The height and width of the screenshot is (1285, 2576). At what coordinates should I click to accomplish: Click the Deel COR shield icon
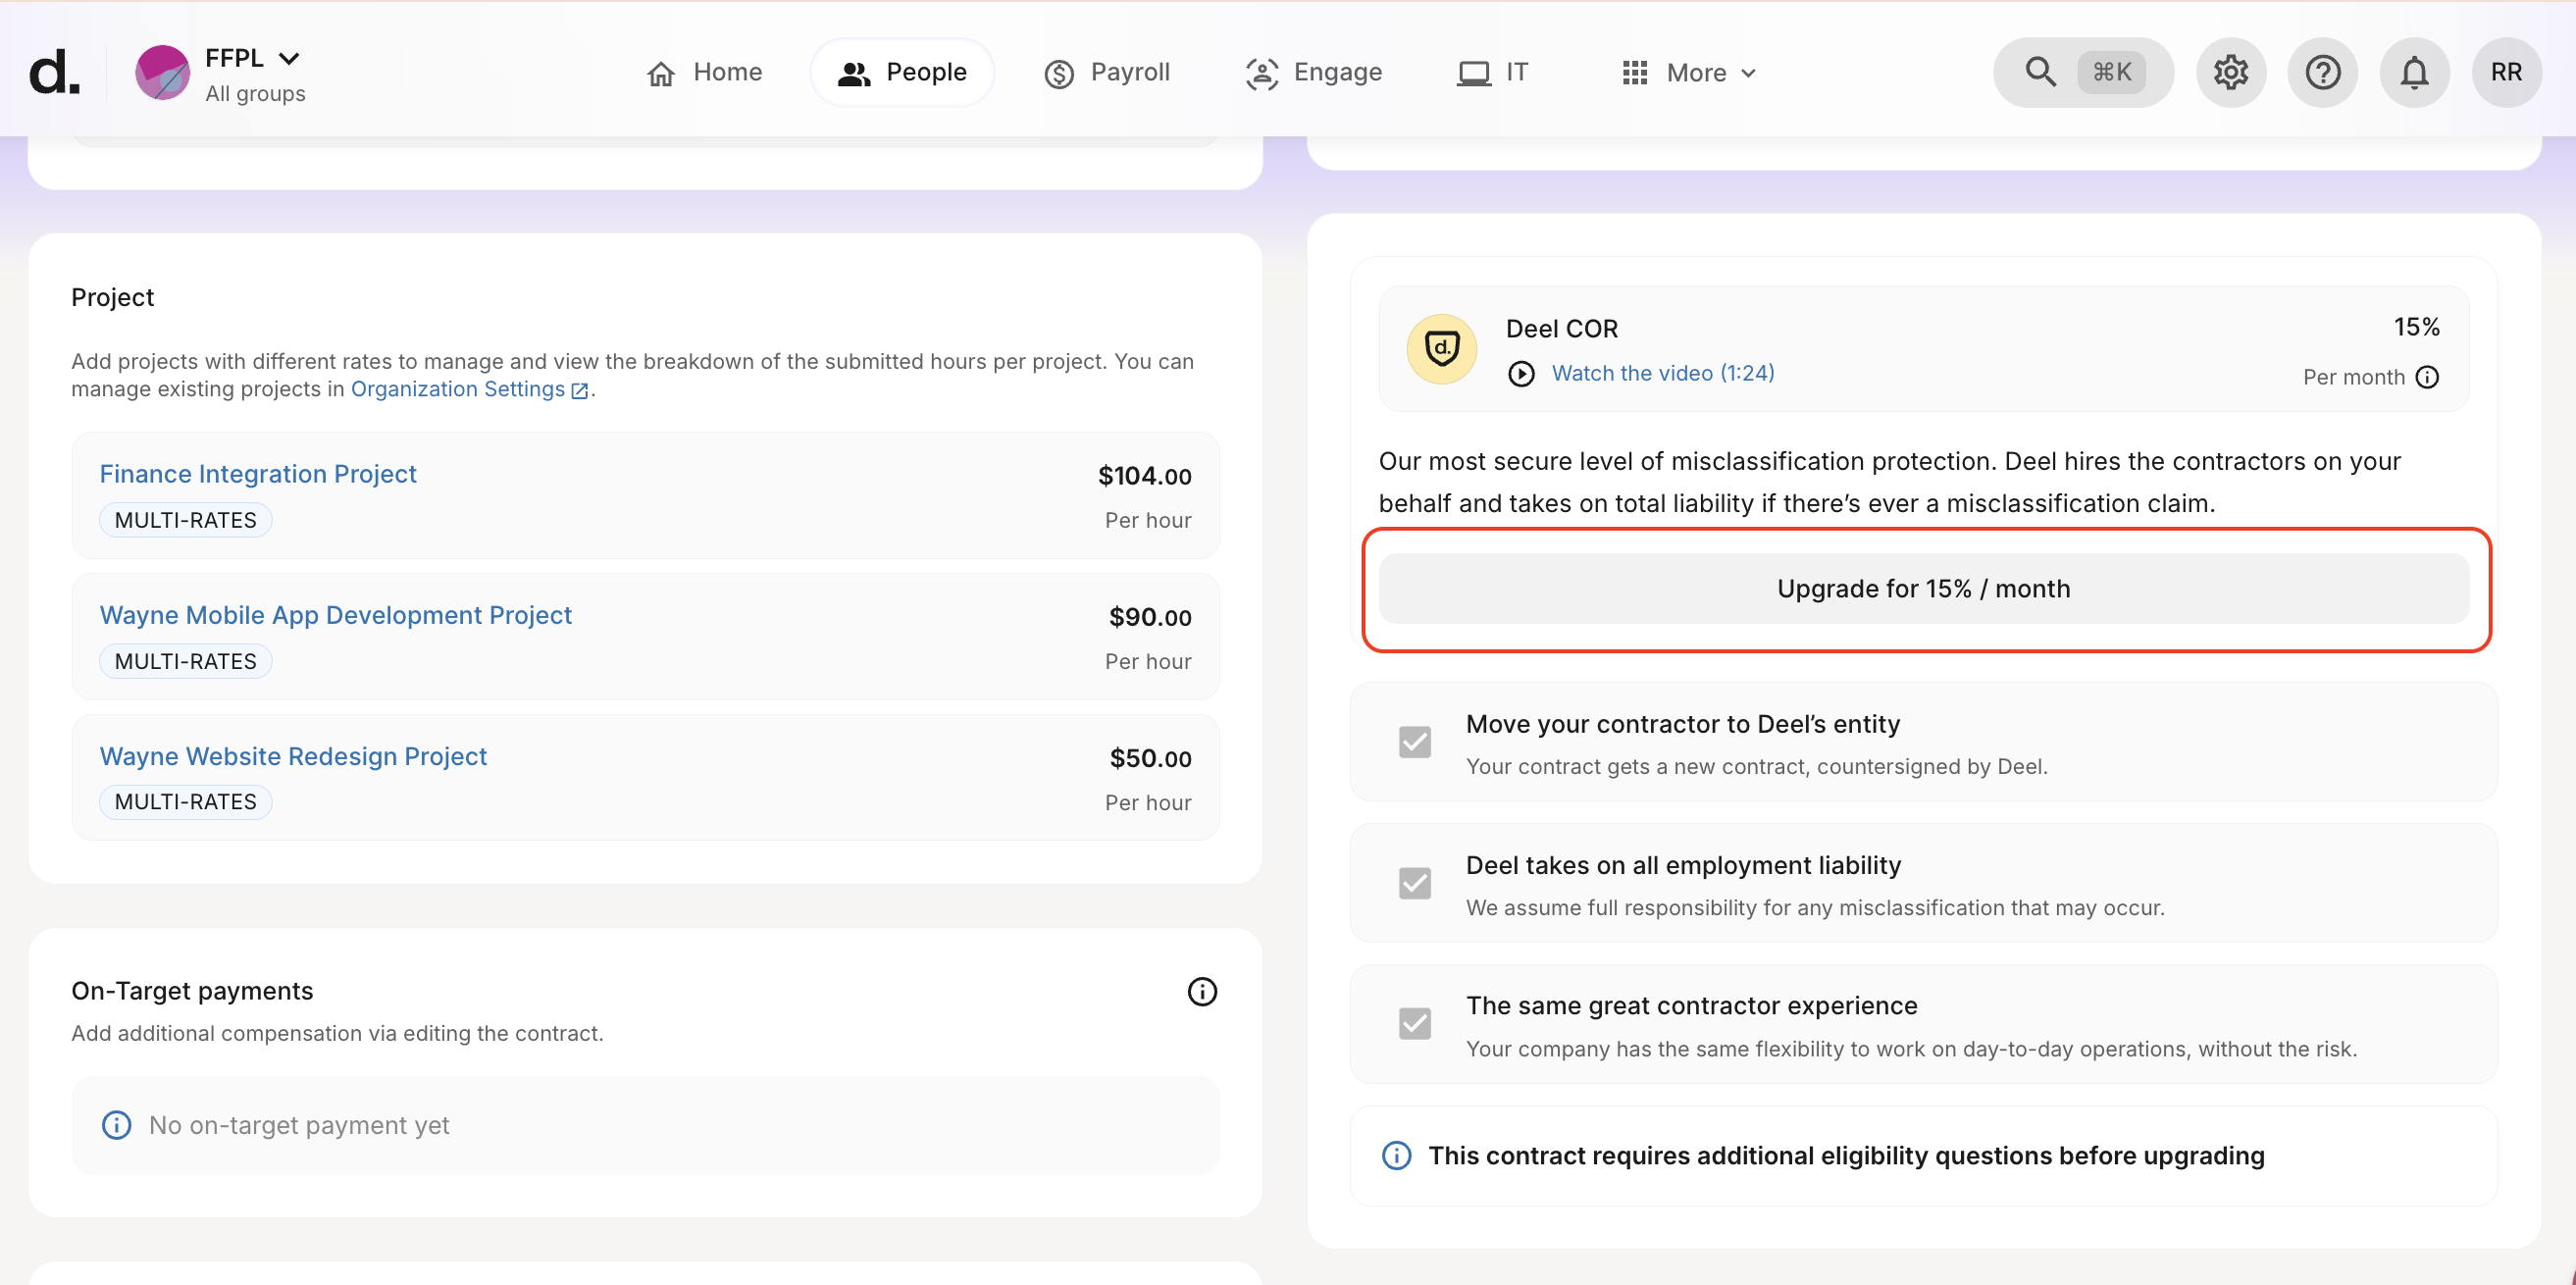pyautogui.click(x=1441, y=349)
